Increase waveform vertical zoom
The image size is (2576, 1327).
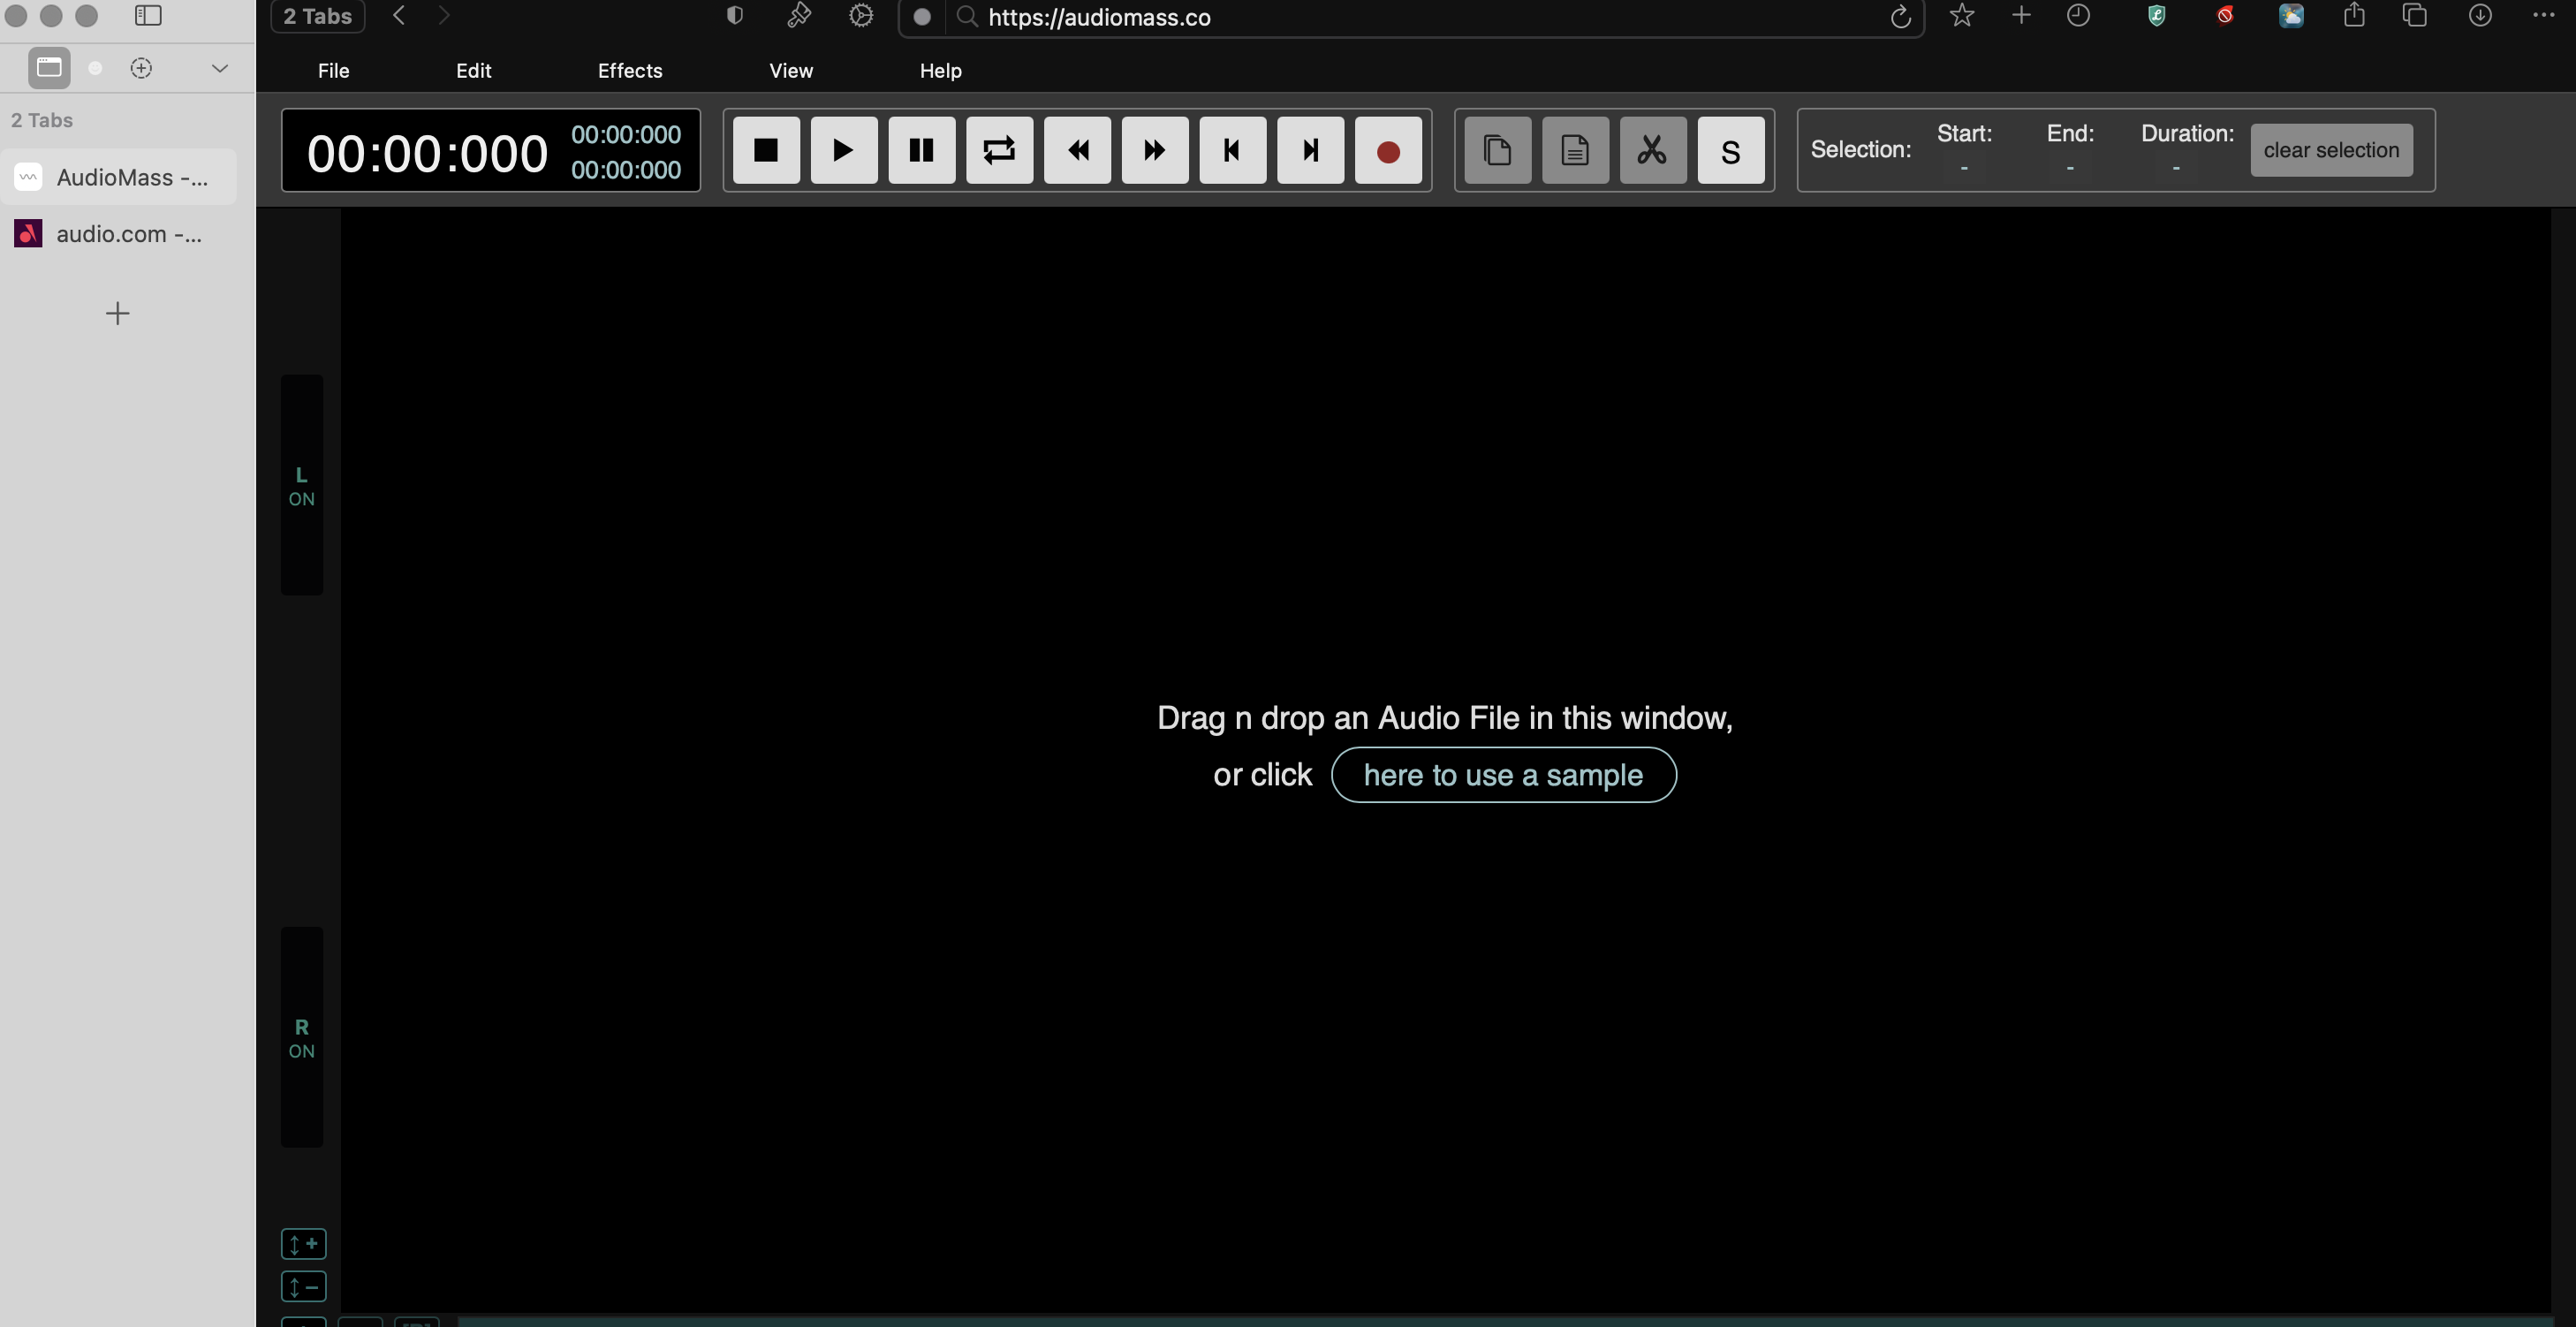(x=303, y=1244)
